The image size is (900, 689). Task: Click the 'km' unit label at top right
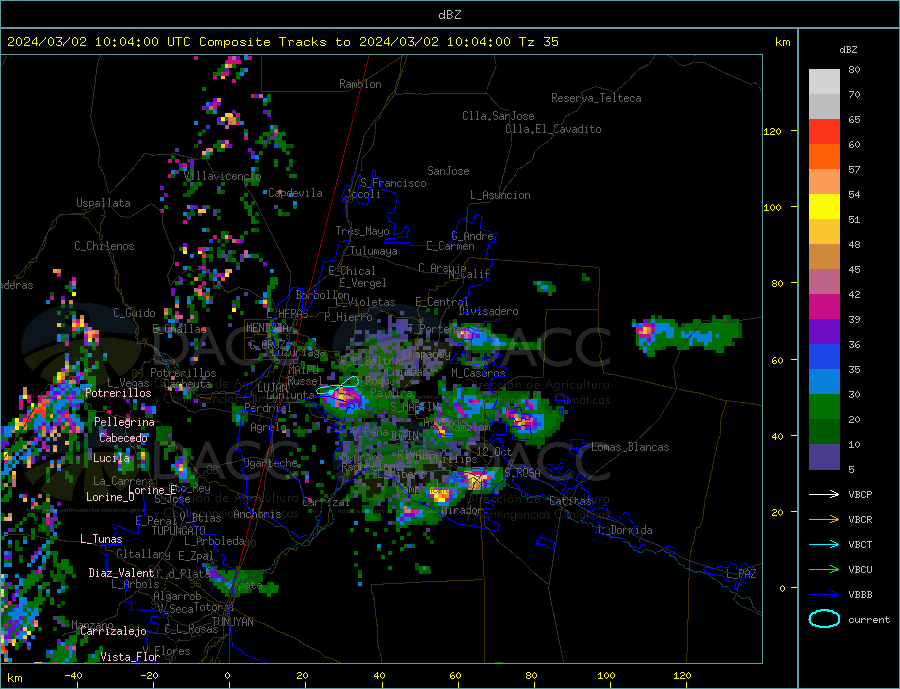[x=782, y=42]
